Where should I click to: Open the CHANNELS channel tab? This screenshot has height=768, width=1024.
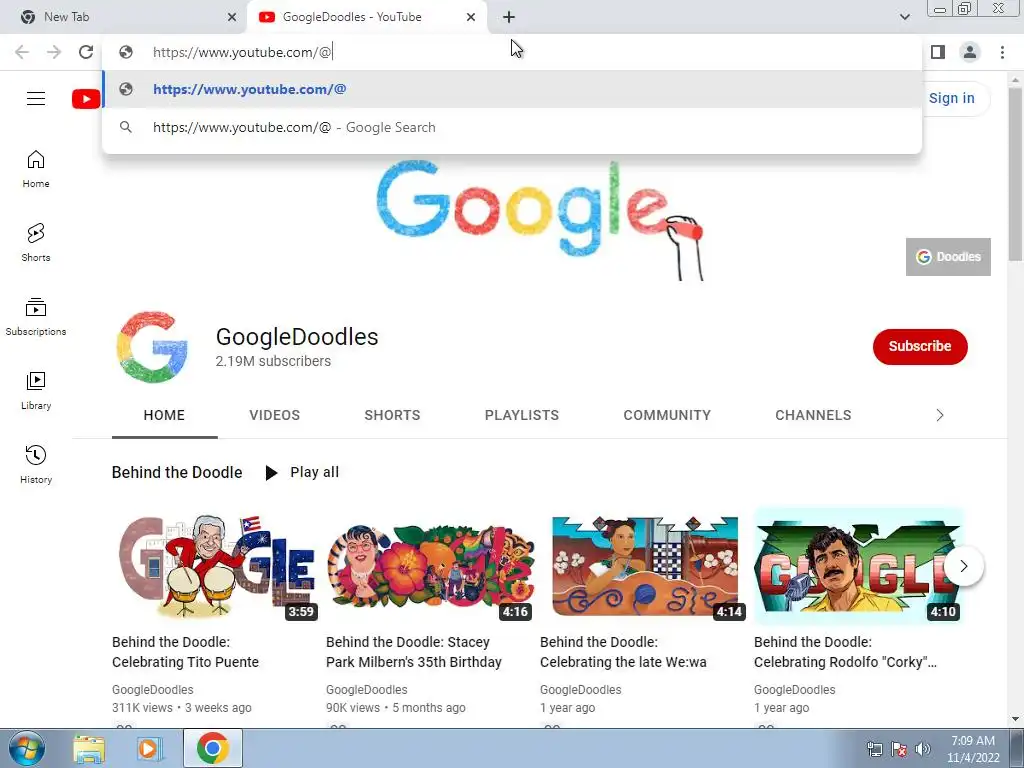point(813,415)
